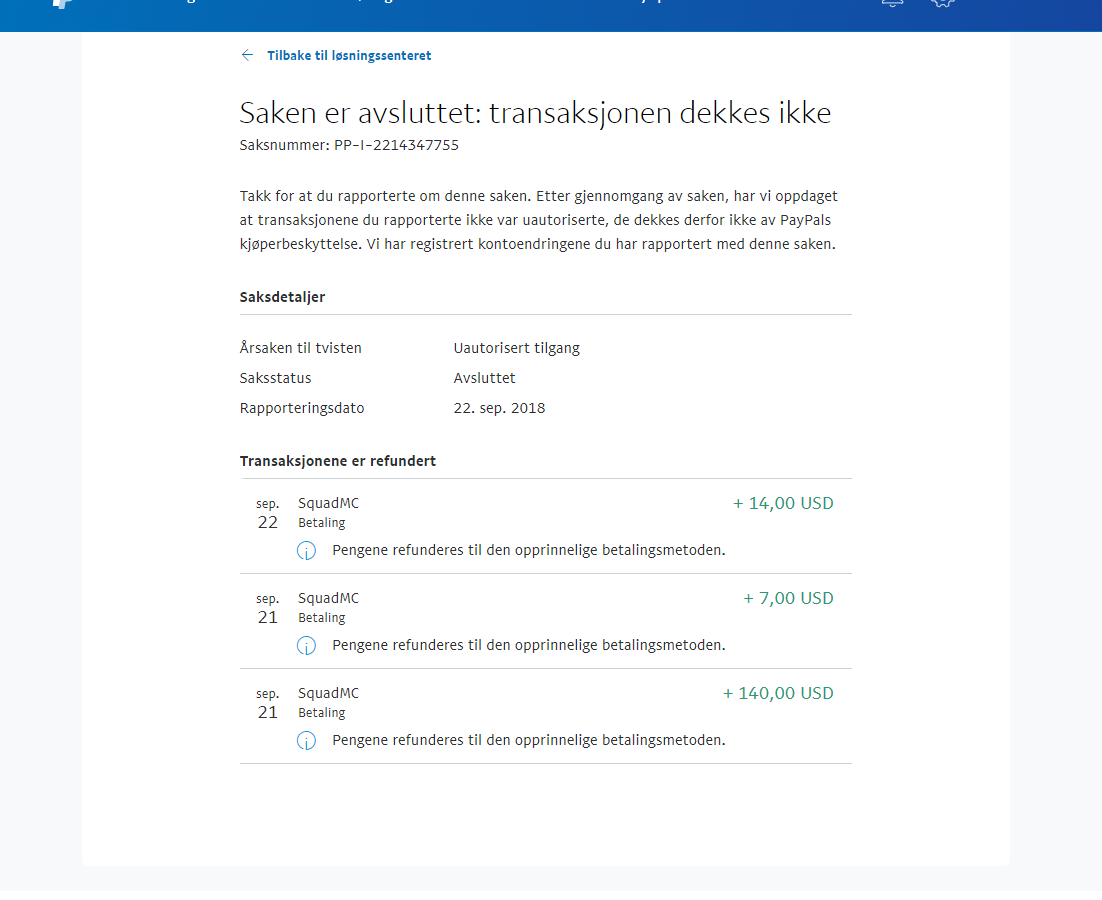Click the back arrow icon

click(247, 56)
